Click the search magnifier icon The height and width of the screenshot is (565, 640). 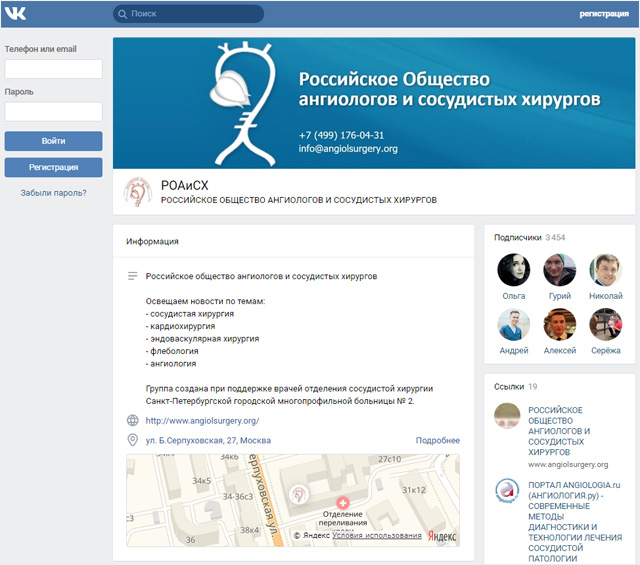122,14
